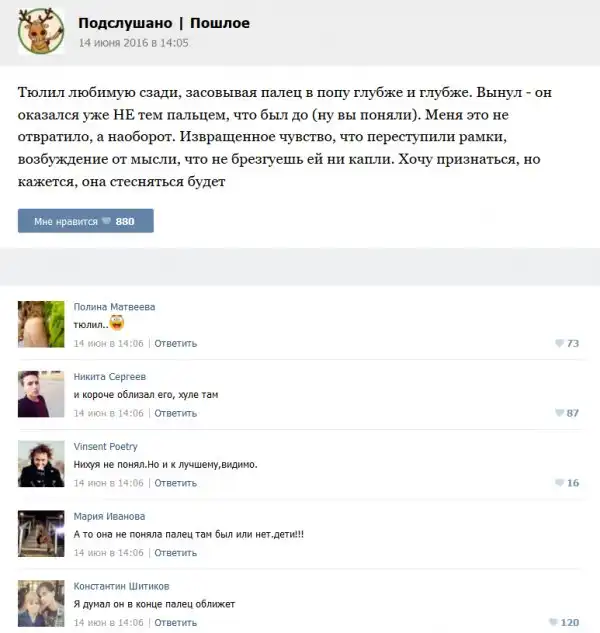The image size is (600, 633).
Task: Reply to Константин Шитиков's comment
Action: 176,623
